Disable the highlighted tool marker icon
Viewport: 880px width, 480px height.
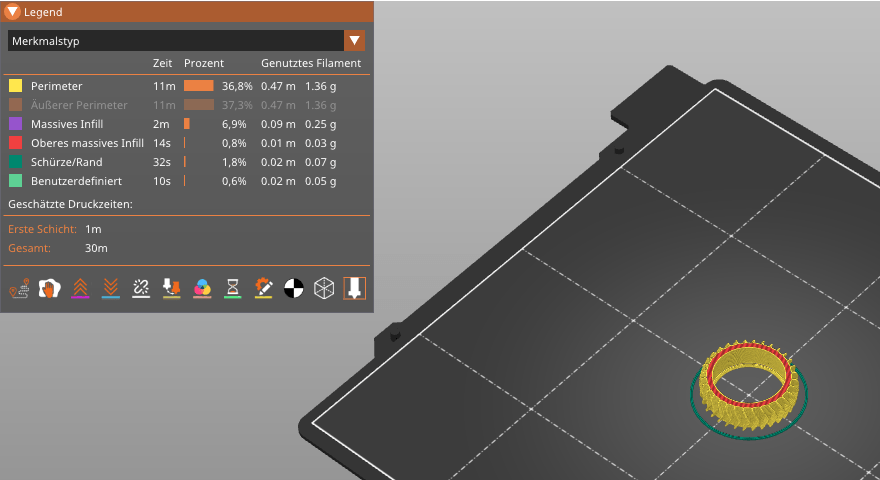click(x=355, y=288)
